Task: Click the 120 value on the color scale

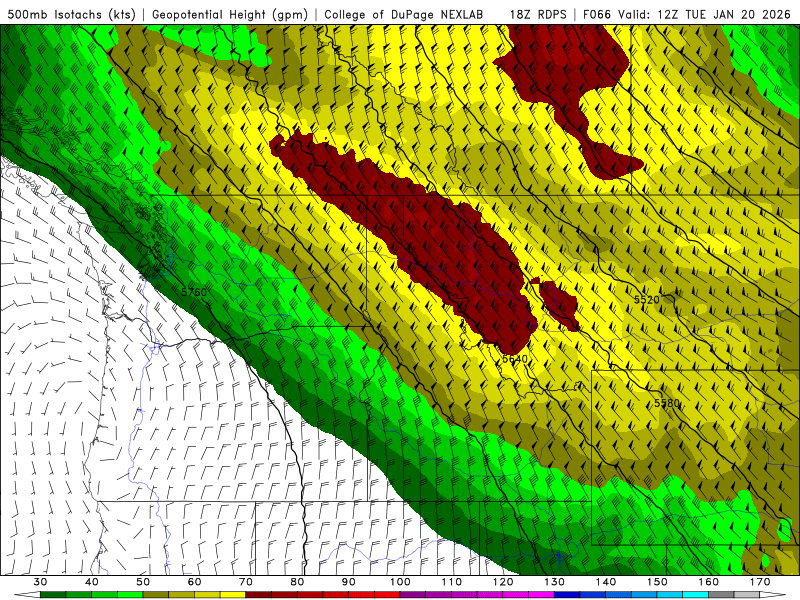Action: 503,582
